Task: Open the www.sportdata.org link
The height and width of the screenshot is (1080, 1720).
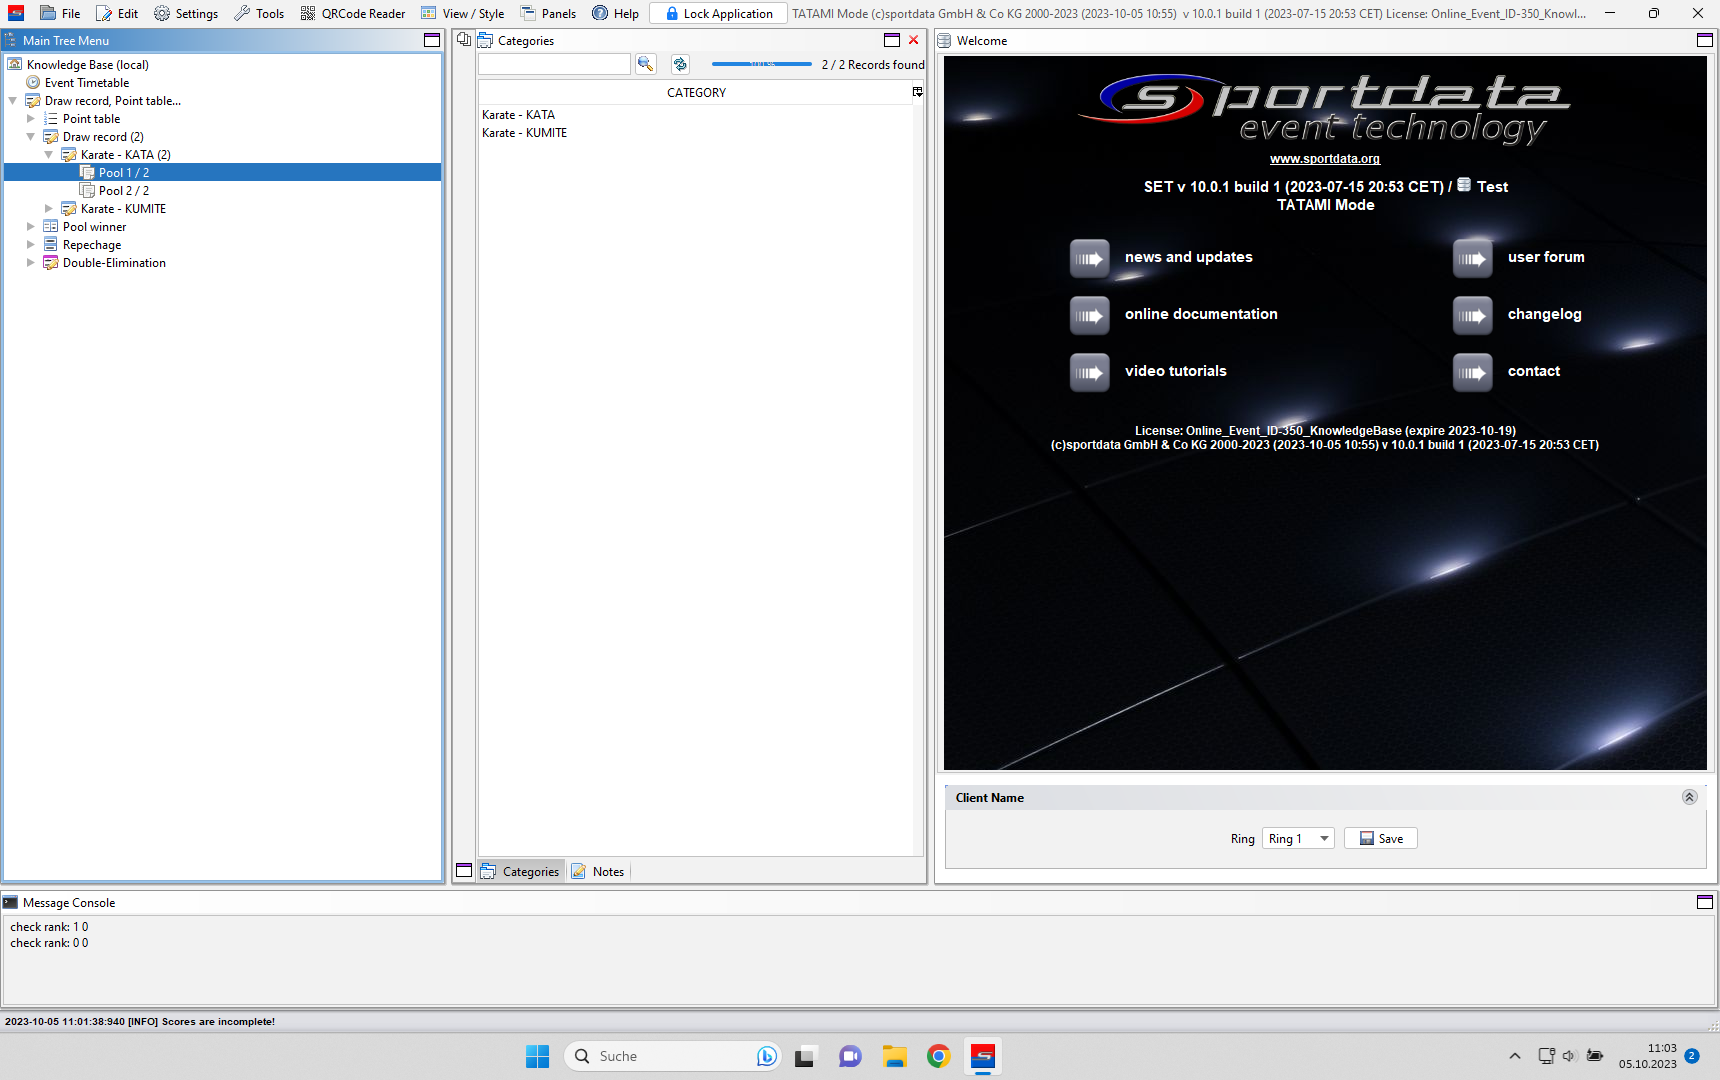Action: coord(1325,158)
